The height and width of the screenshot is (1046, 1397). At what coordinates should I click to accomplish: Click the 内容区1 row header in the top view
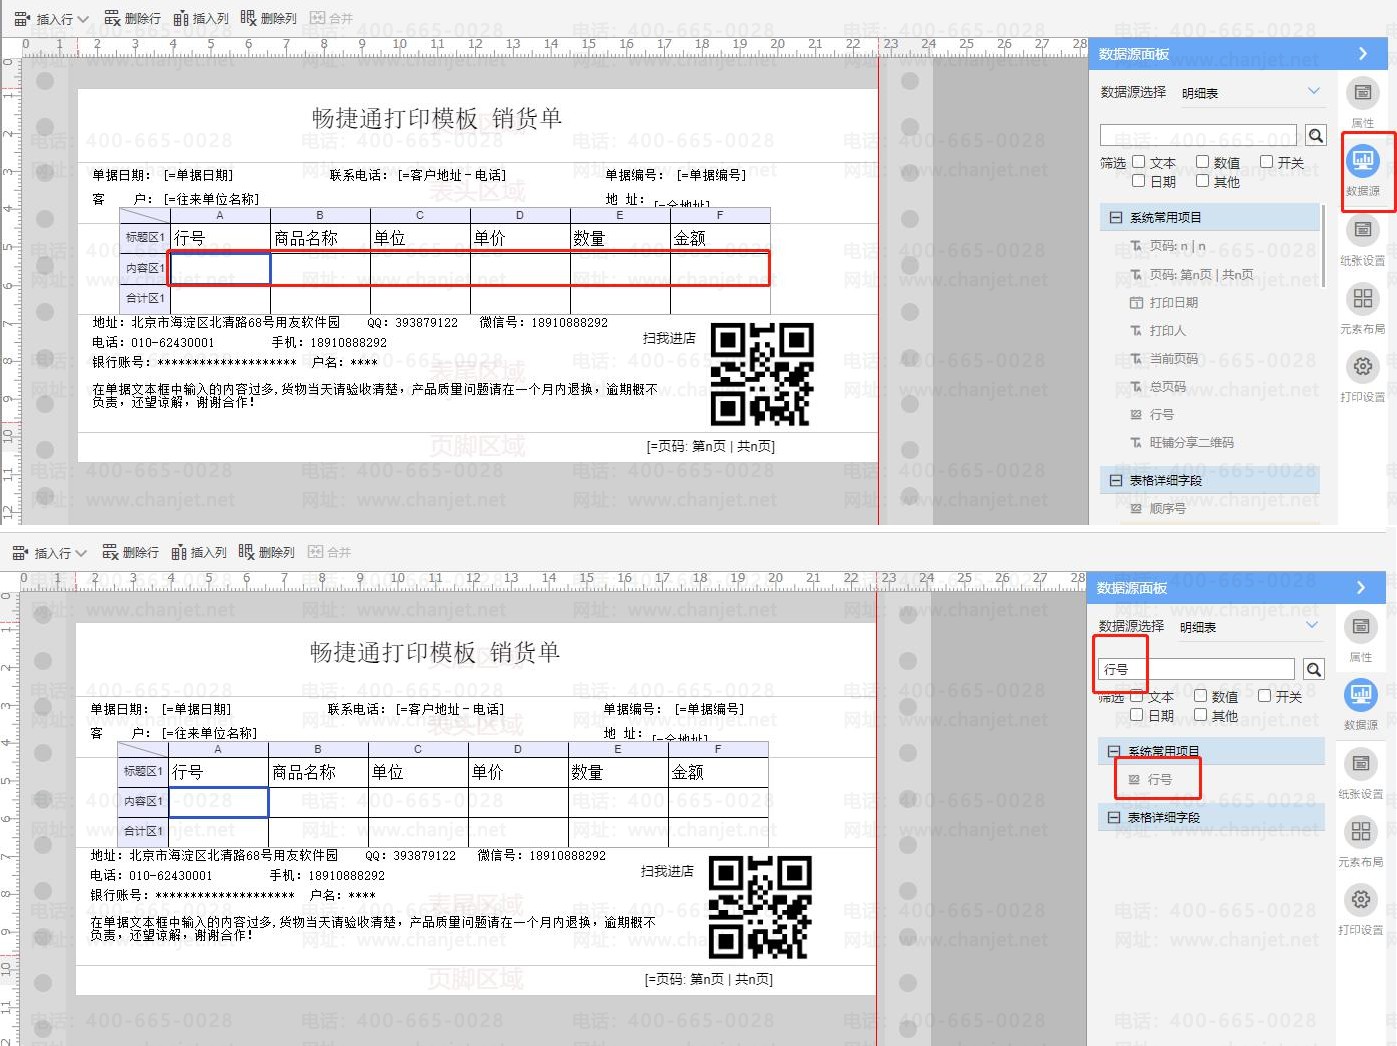tap(145, 268)
